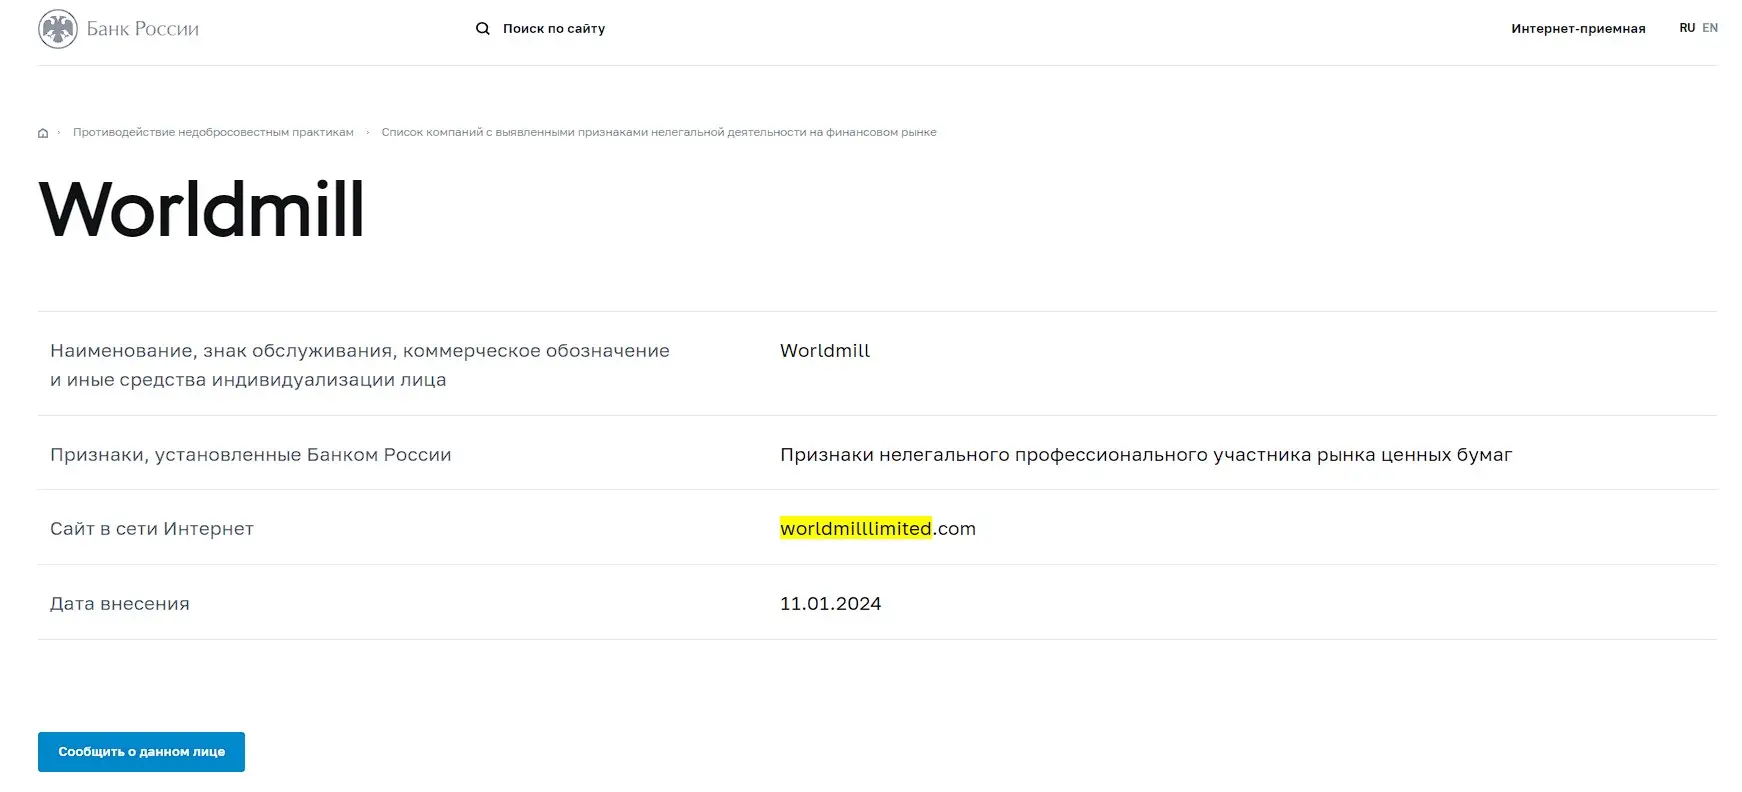This screenshot has width=1742, height=792.
Task: Click the date '11.01.2024'
Action: [830, 604]
